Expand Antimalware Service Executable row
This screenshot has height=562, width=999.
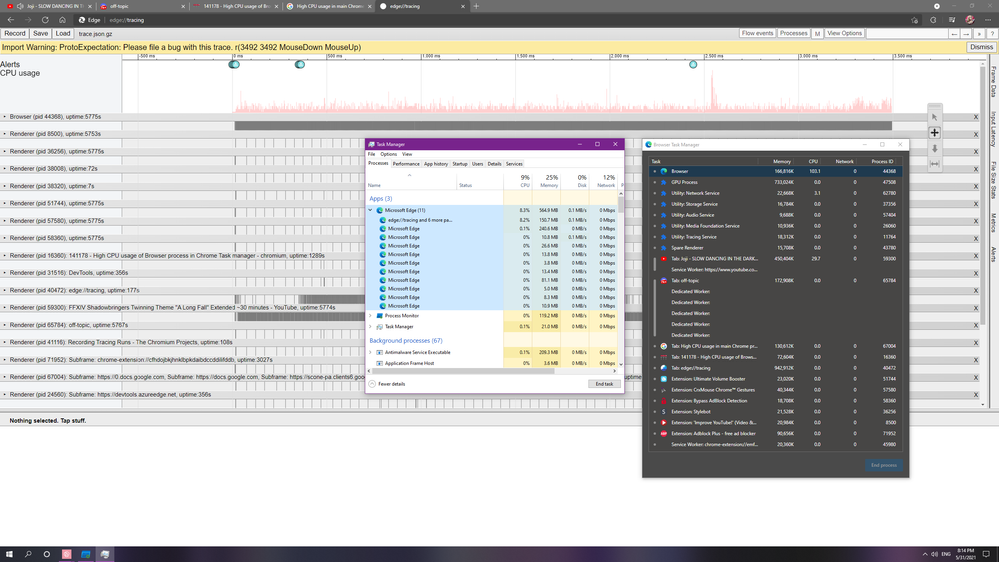(371, 352)
